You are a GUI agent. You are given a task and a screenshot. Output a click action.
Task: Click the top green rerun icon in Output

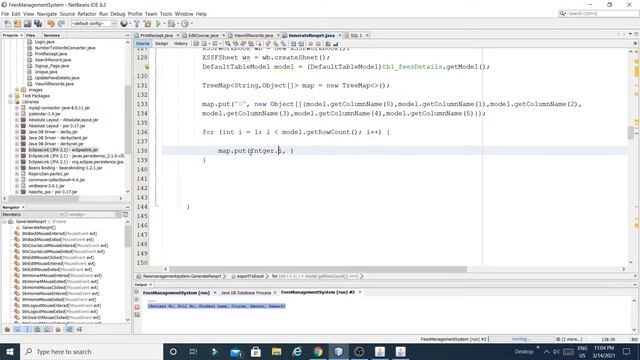(137, 291)
